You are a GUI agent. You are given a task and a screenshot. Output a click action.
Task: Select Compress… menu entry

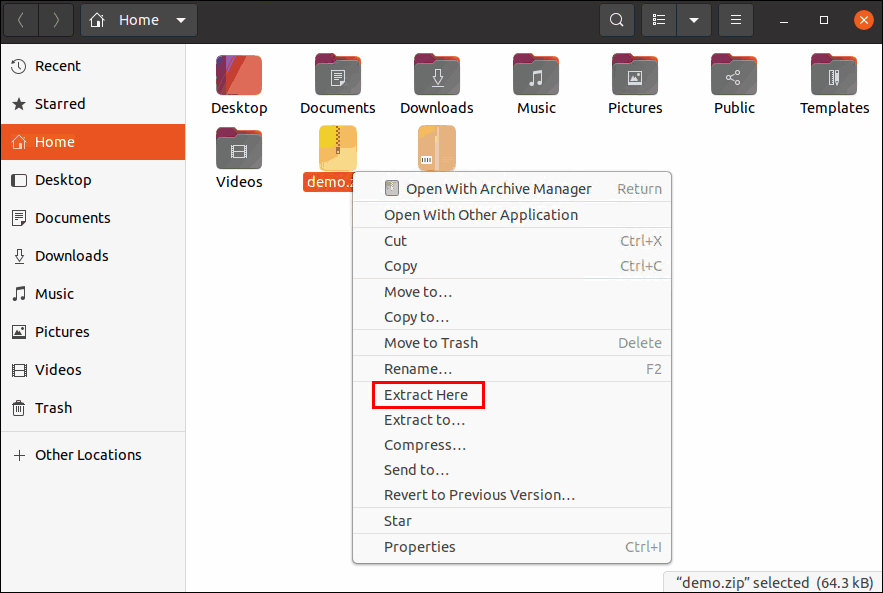[x=512, y=445]
